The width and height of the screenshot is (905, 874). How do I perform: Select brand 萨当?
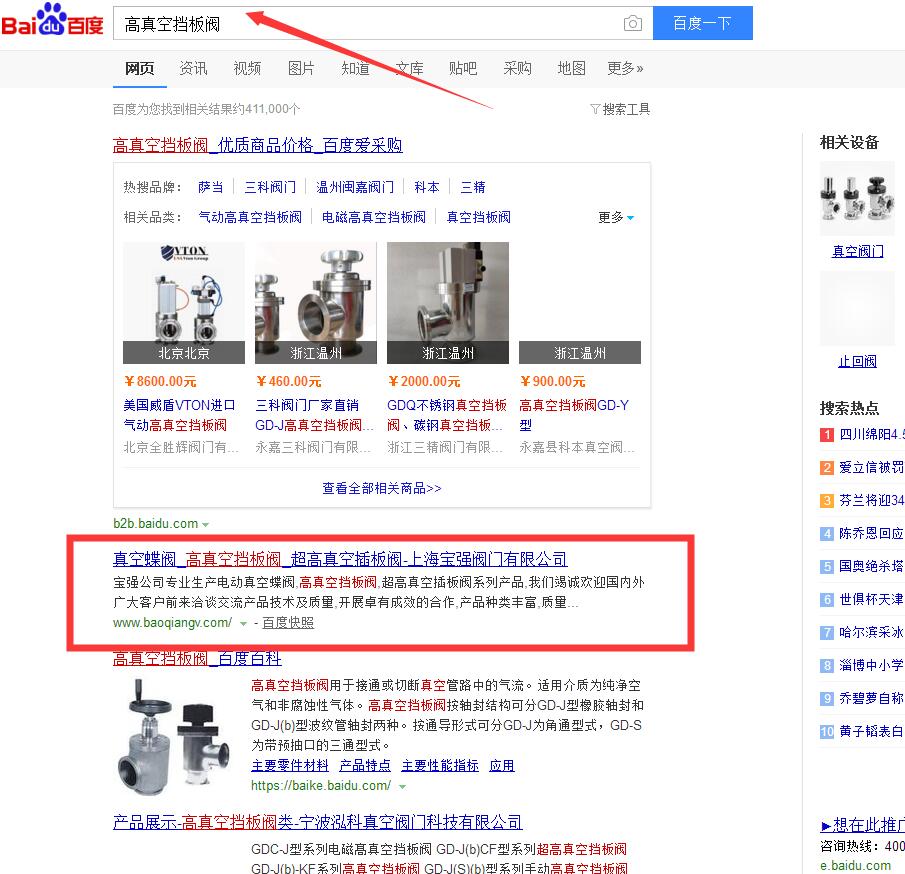(210, 187)
